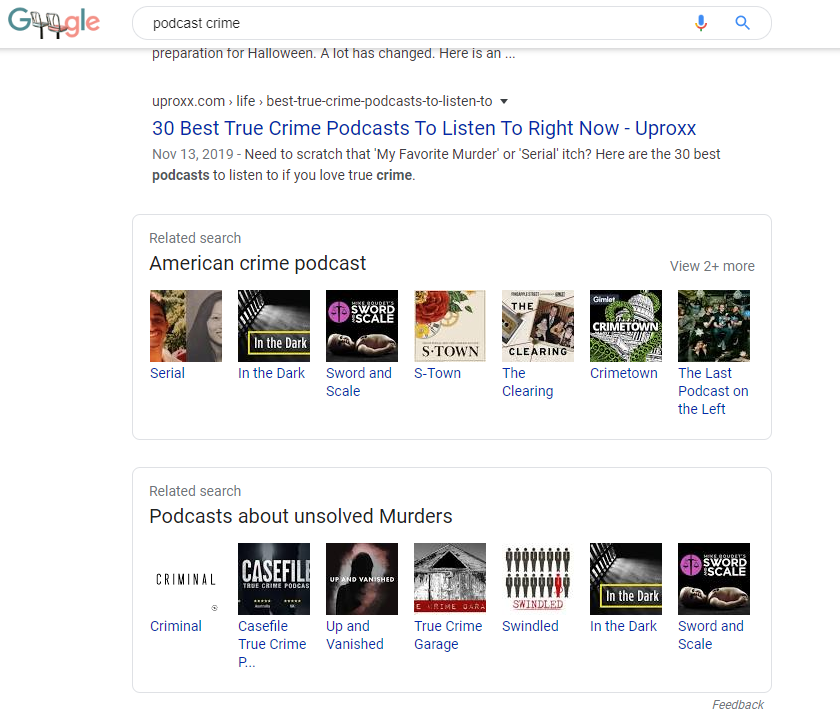Screen dimensions: 840x722
Task: Open The Last Podcast on the Left link
Action: coord(713,391)
